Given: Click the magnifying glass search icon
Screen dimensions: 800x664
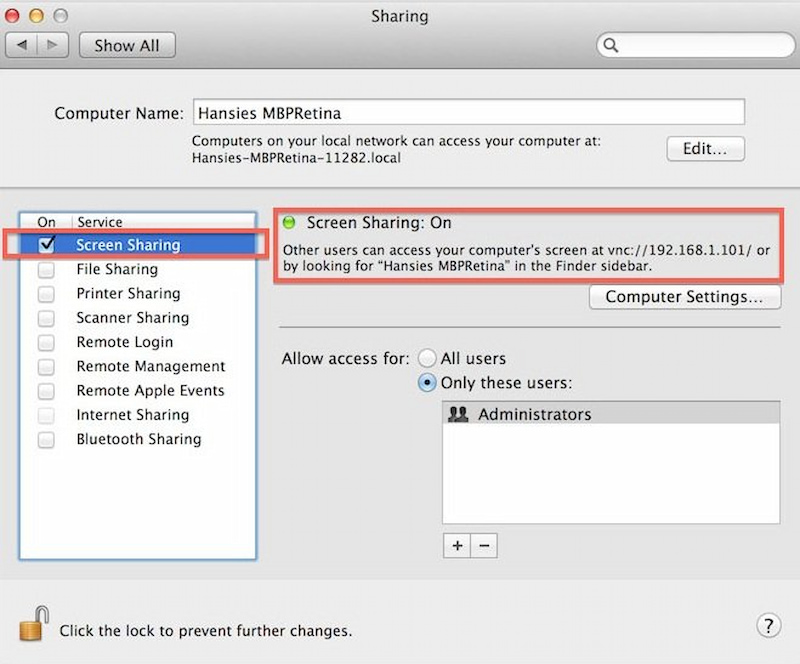Looking at the screenshot, I should [x=611, y=45].
